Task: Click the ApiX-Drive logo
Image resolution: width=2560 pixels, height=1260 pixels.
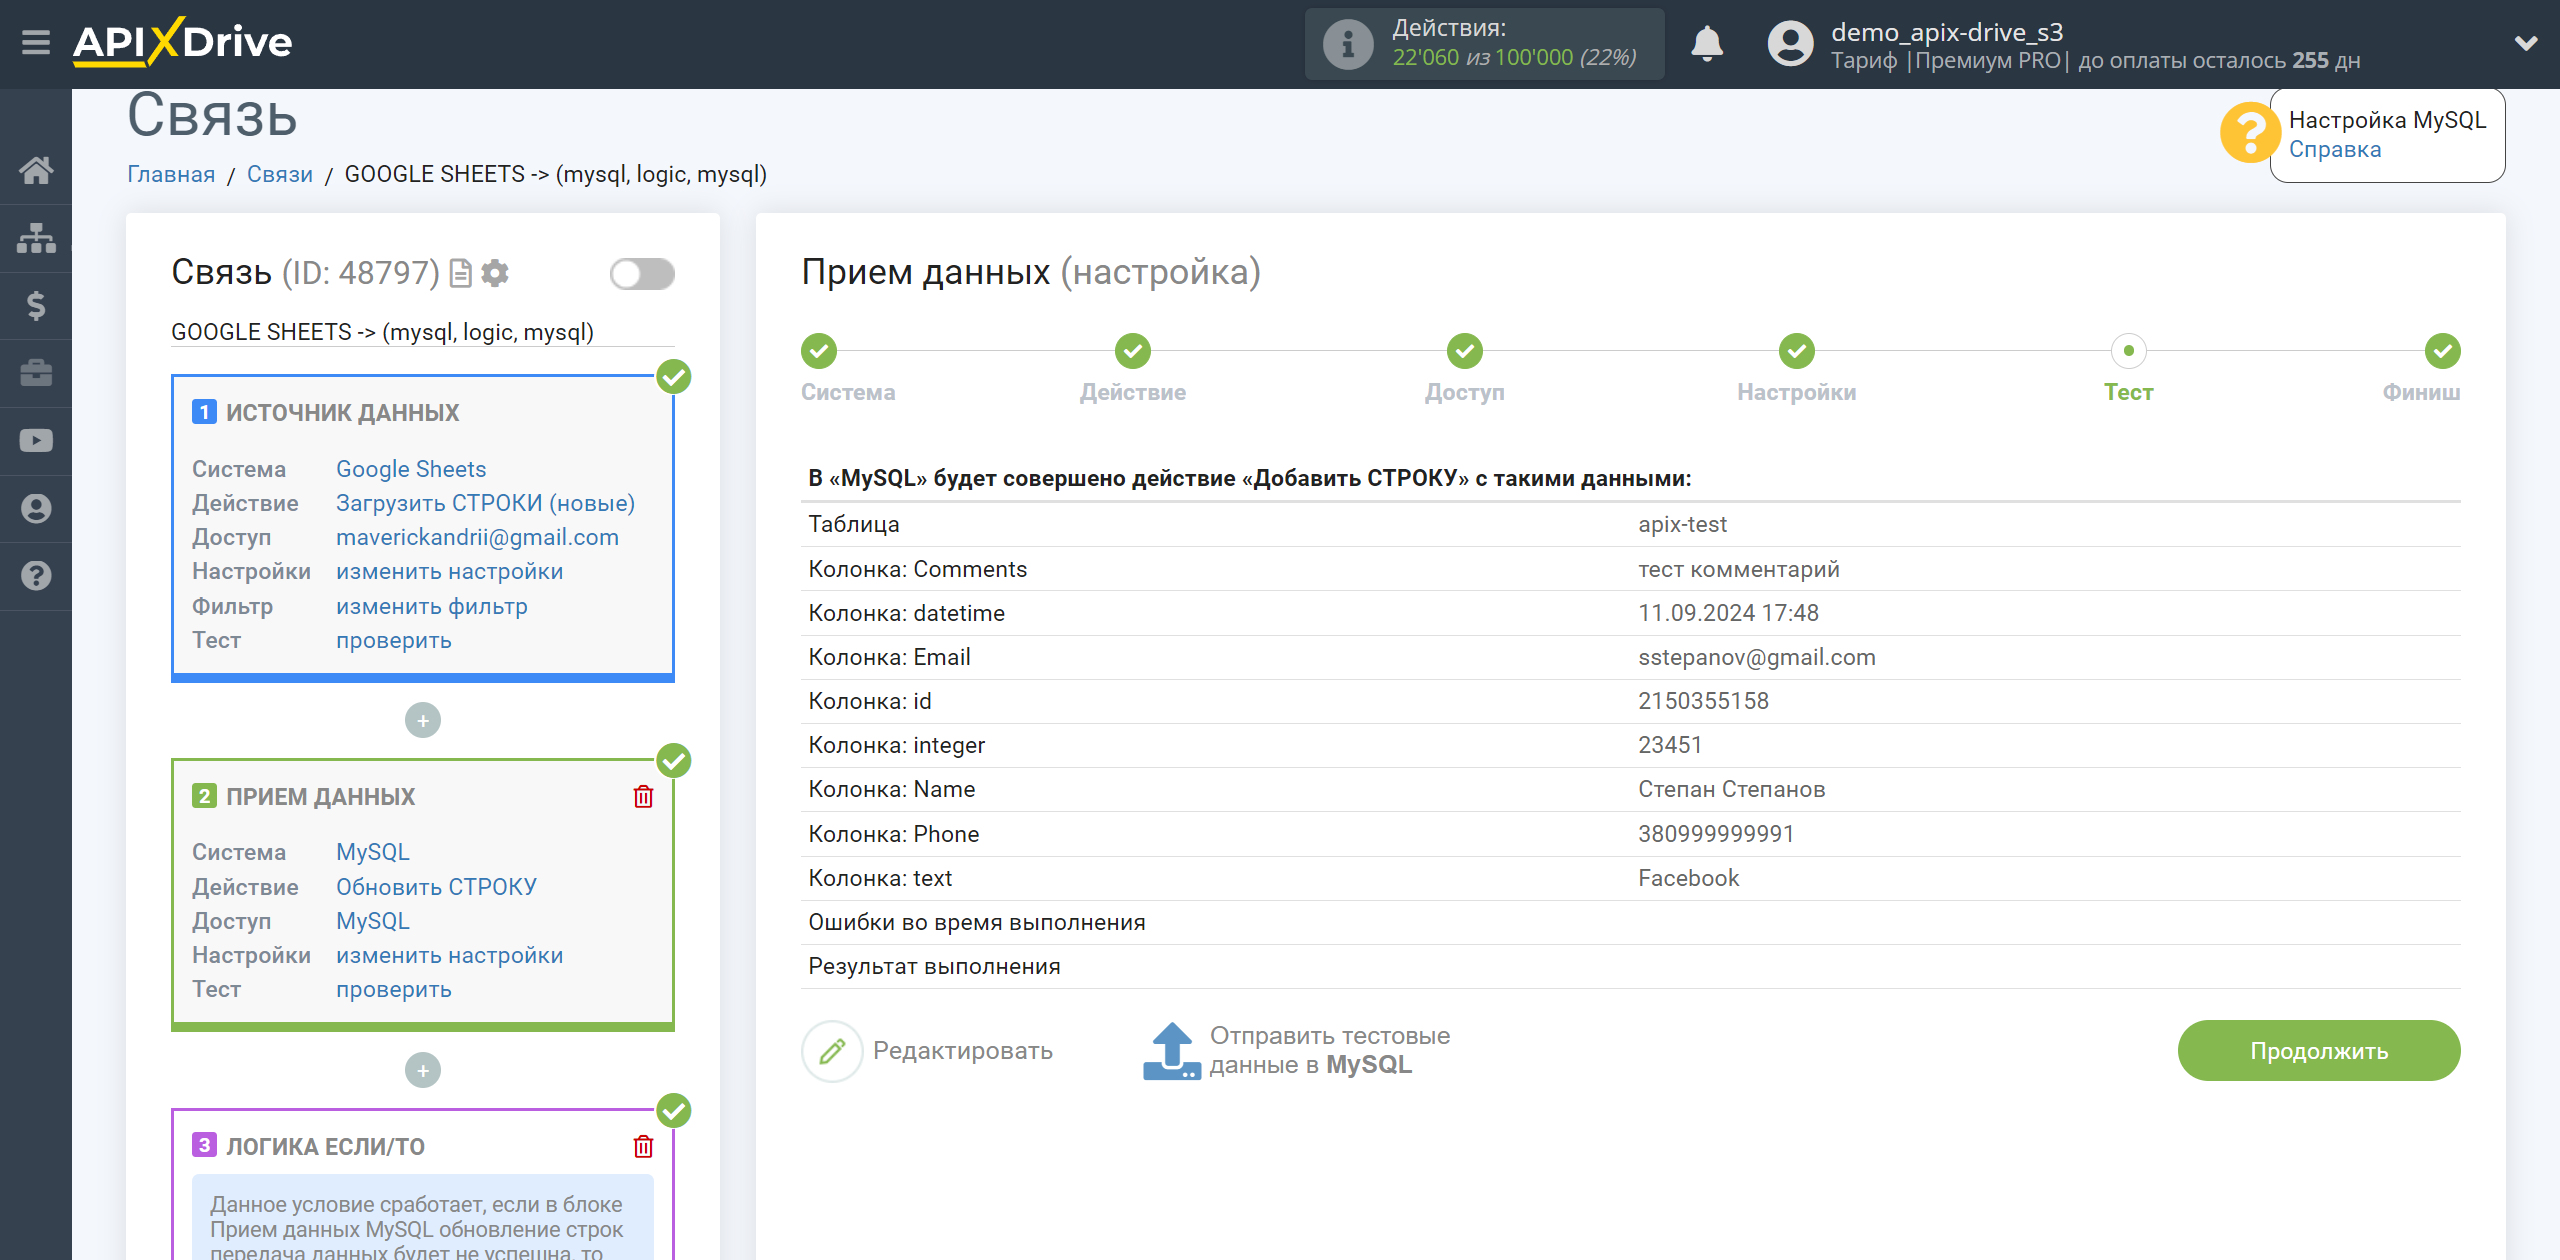Action: [182, 42]
